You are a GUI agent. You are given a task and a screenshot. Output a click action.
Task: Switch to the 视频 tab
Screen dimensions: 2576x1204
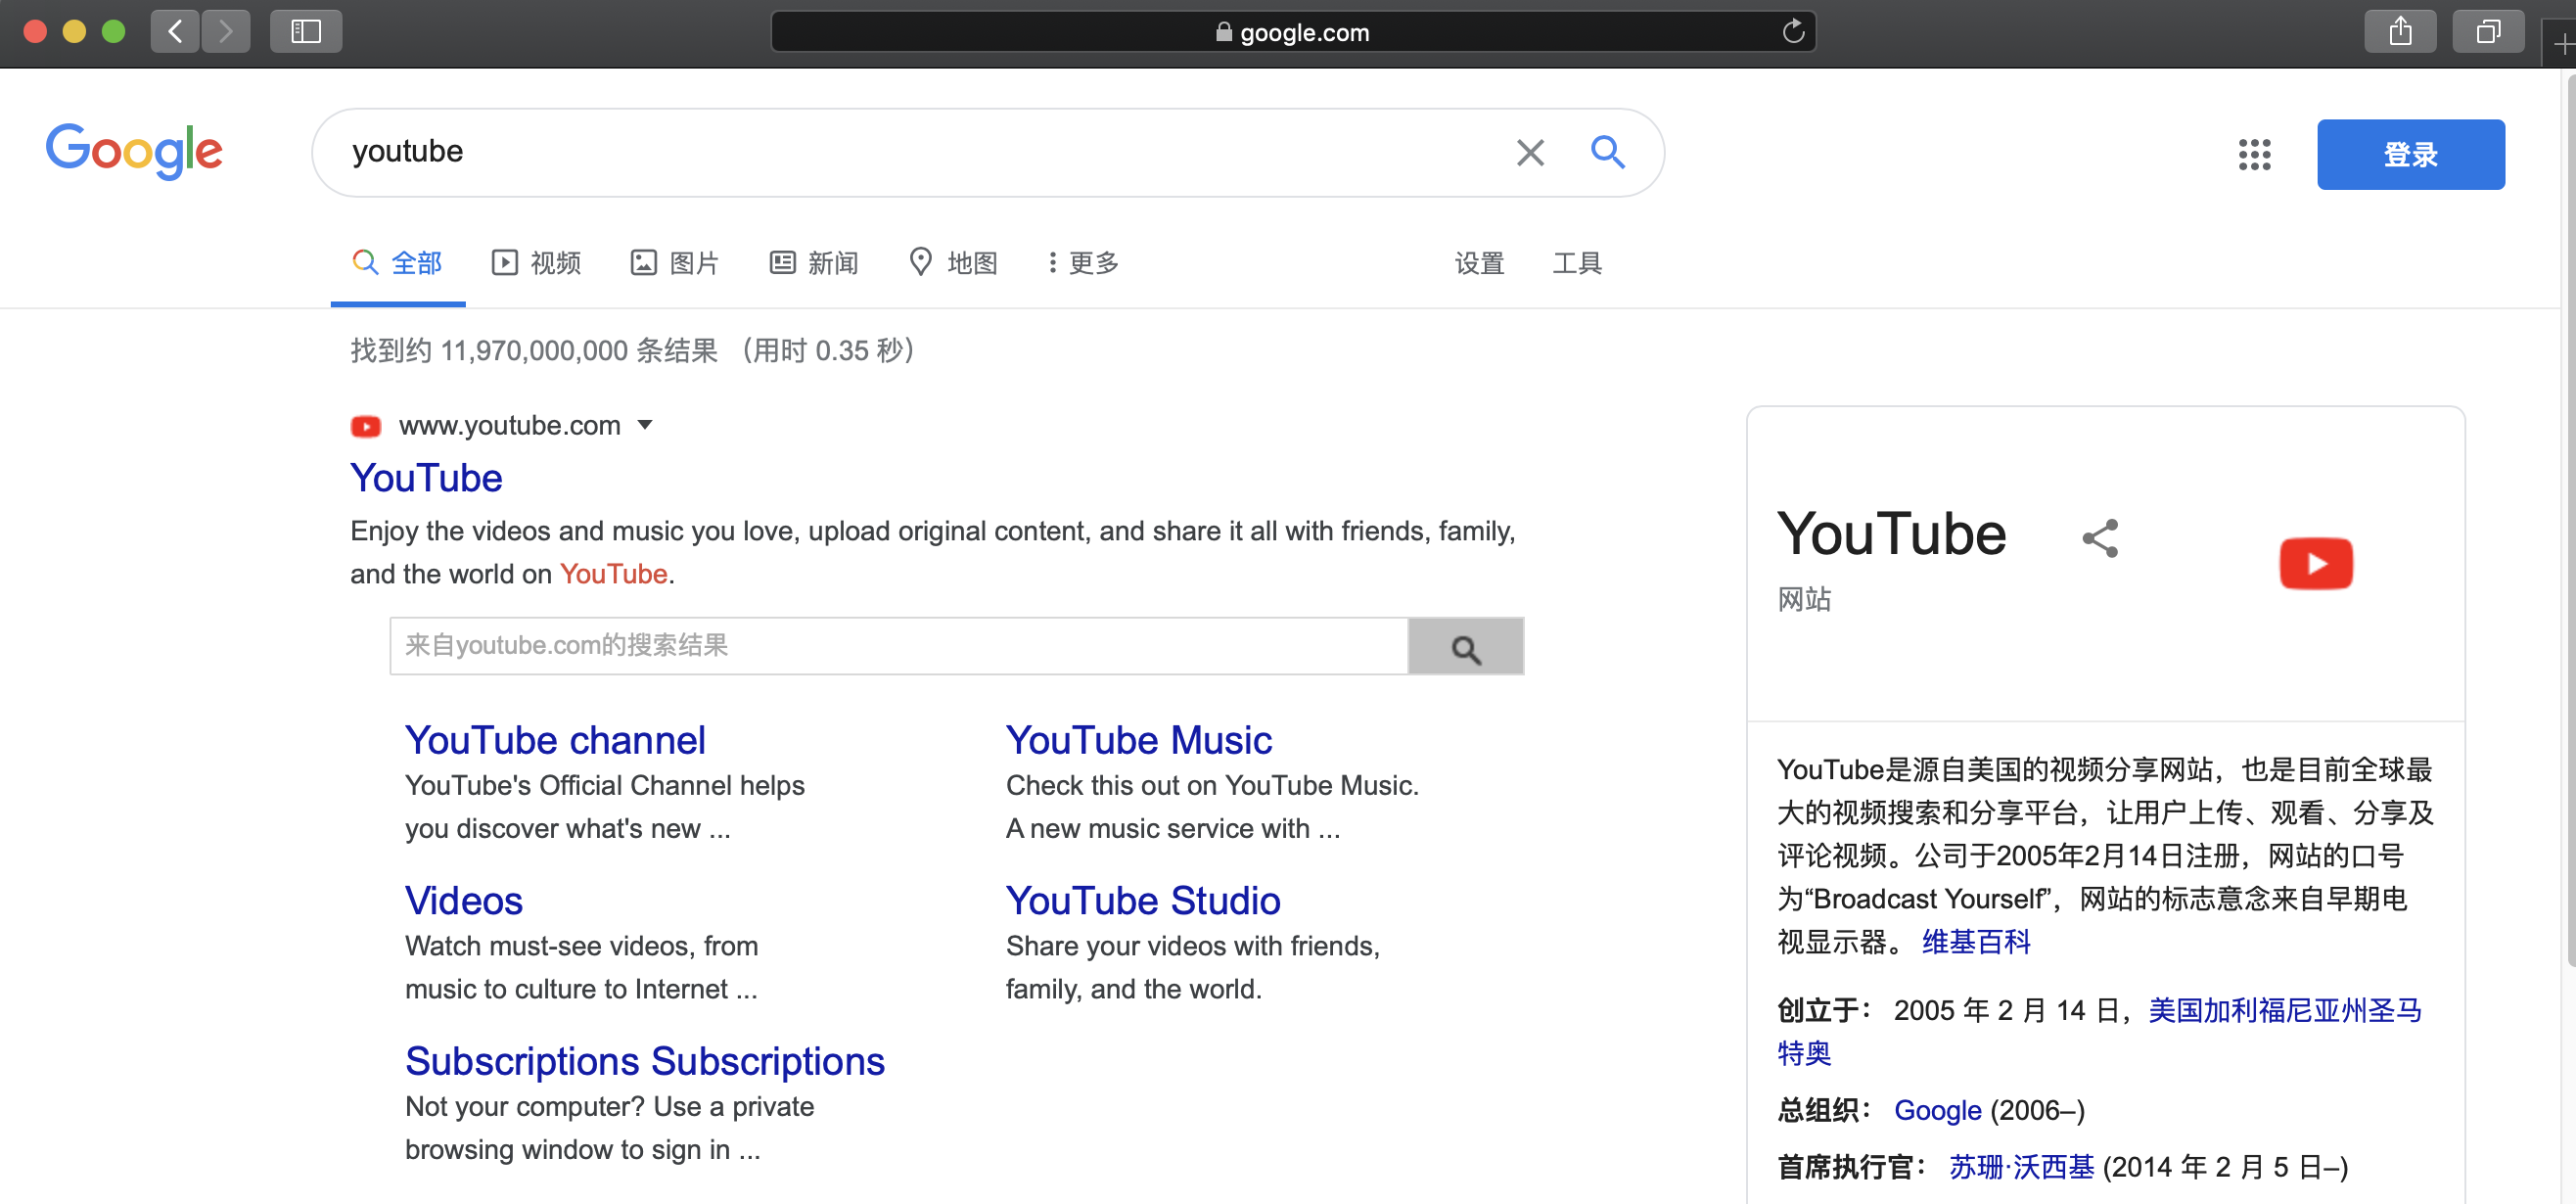(536, 263)
